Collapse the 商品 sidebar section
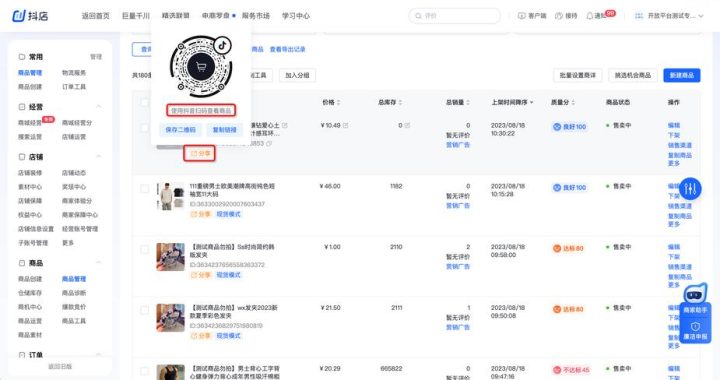Viewport: 720px width, 380px height. coord(99,263)
